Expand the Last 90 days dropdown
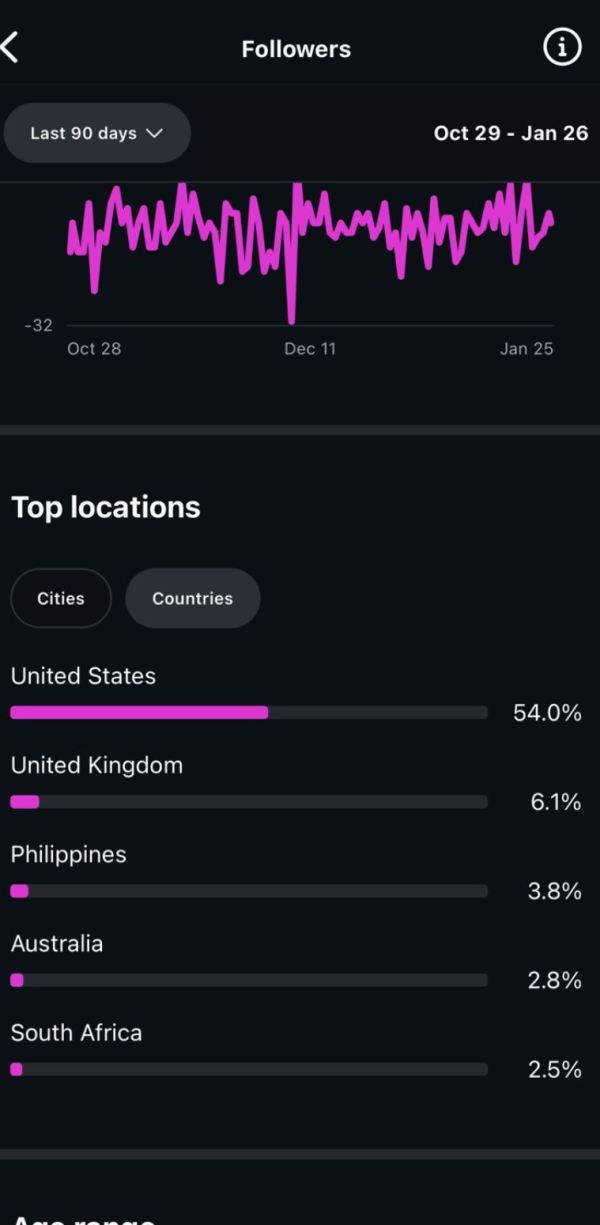This screenshot has height=1225, width=600. [x=96, y=133]
